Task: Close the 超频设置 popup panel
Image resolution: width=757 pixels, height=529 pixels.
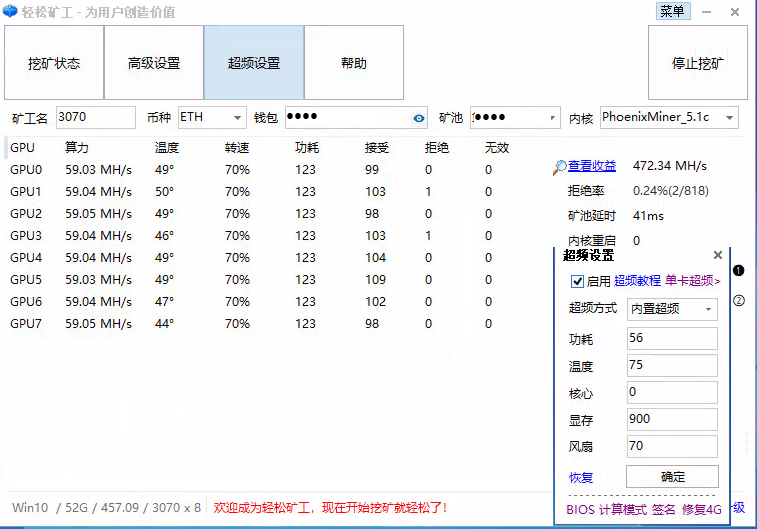Action: coord(717,256)
